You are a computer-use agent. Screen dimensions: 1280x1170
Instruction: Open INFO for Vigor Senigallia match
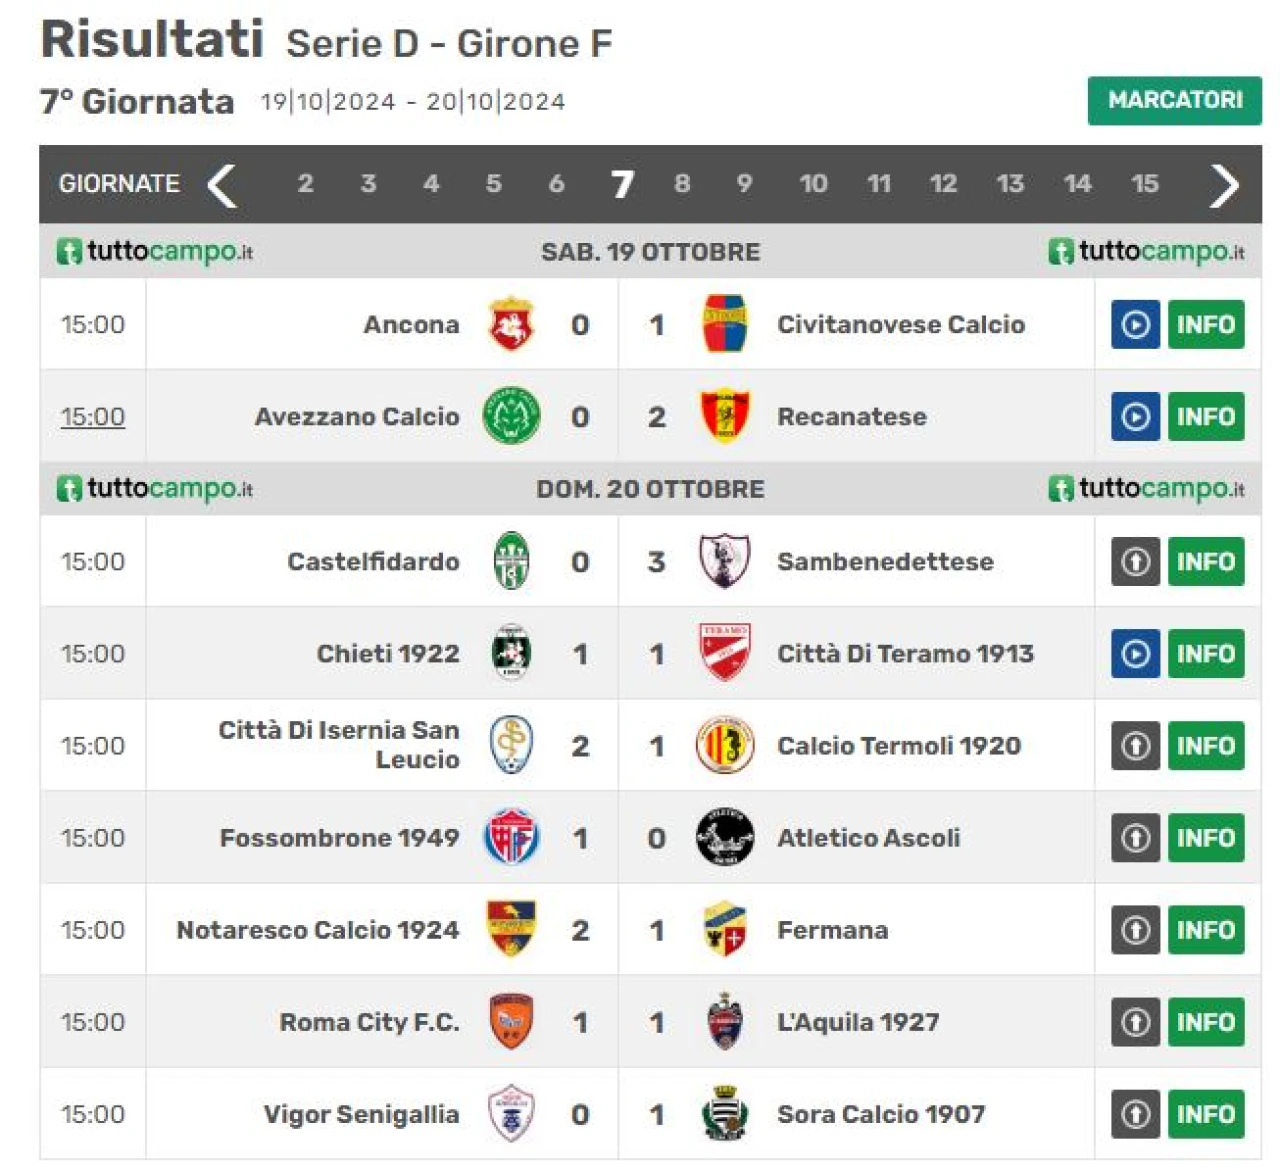1206,1114
